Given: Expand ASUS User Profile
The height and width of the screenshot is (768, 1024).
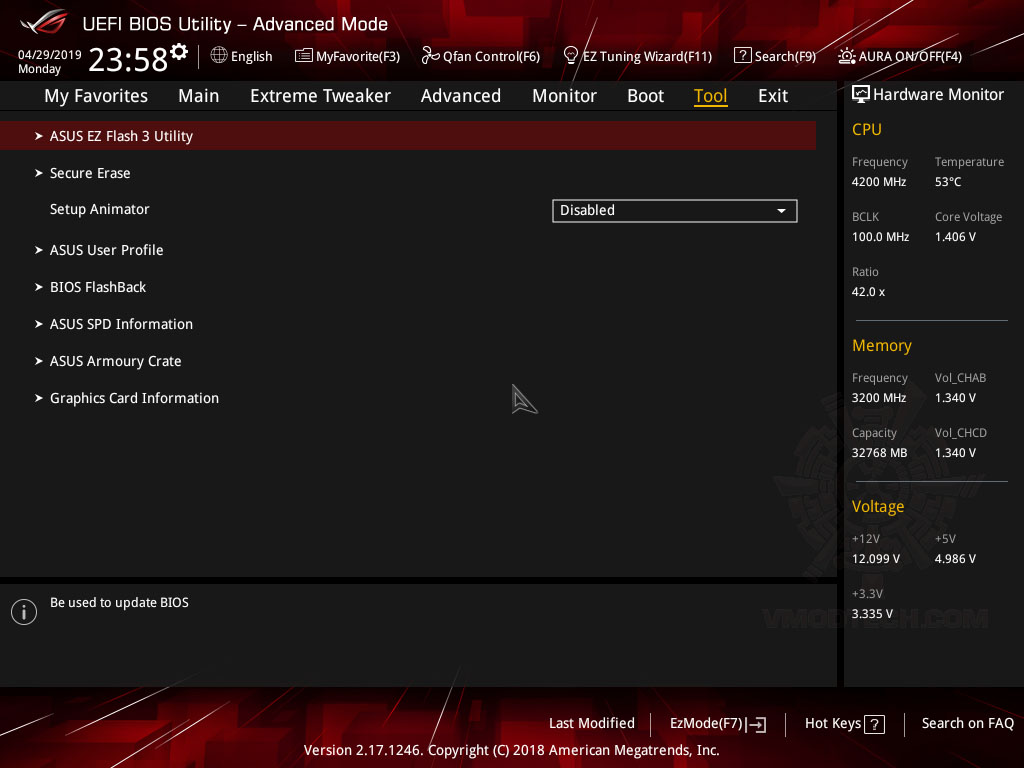Looking at the screenshot, I should pyautogui.click(x=106, y=250).
